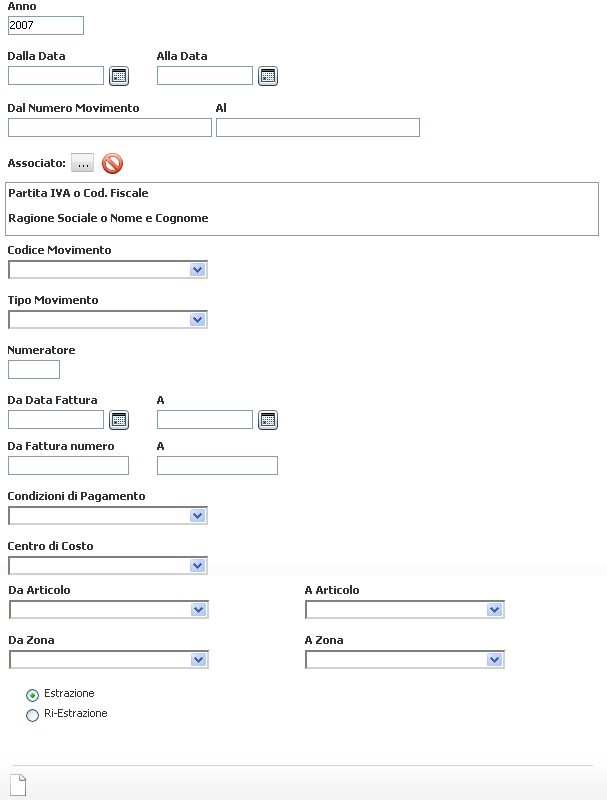
Task: Open calendar picker for Dalla Data
Action: pyautogui.click(x=119, y=76)
